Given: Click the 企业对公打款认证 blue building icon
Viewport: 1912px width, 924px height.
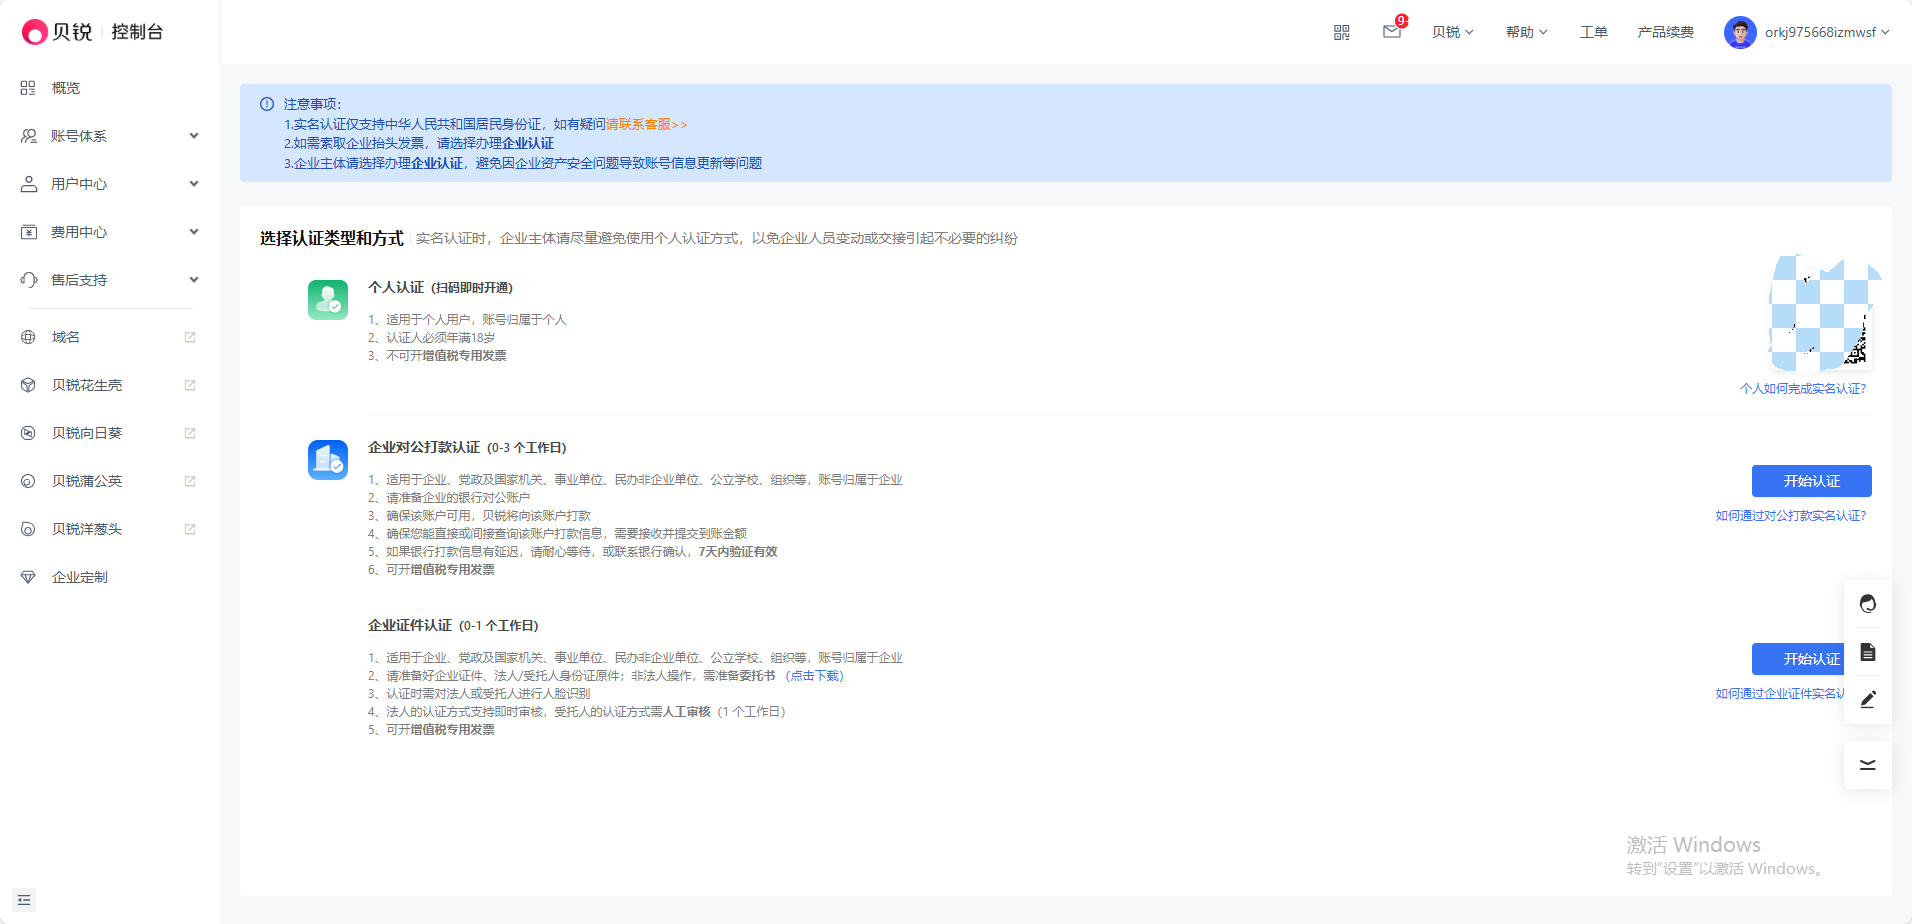Looking at the screenshot, I should tap(328, 460).
